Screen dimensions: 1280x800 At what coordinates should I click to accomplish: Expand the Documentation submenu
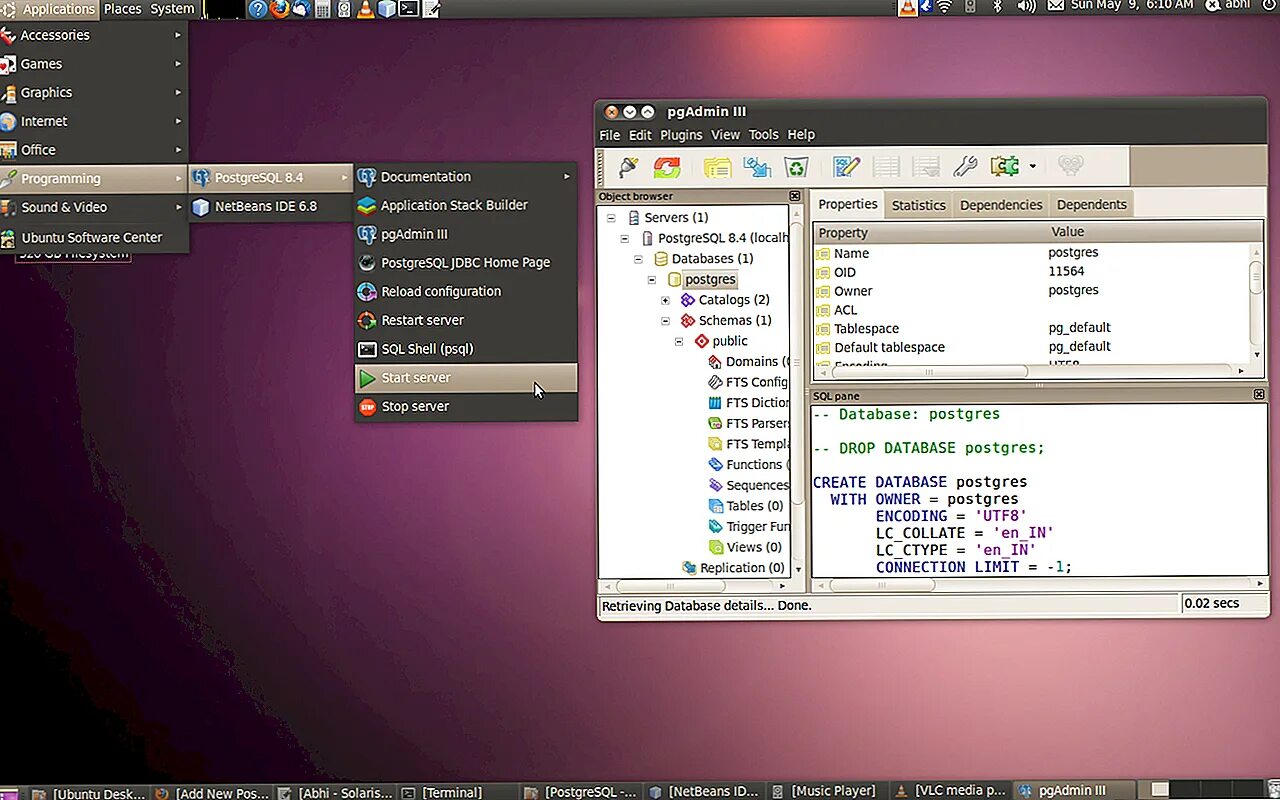coord(466,177)
